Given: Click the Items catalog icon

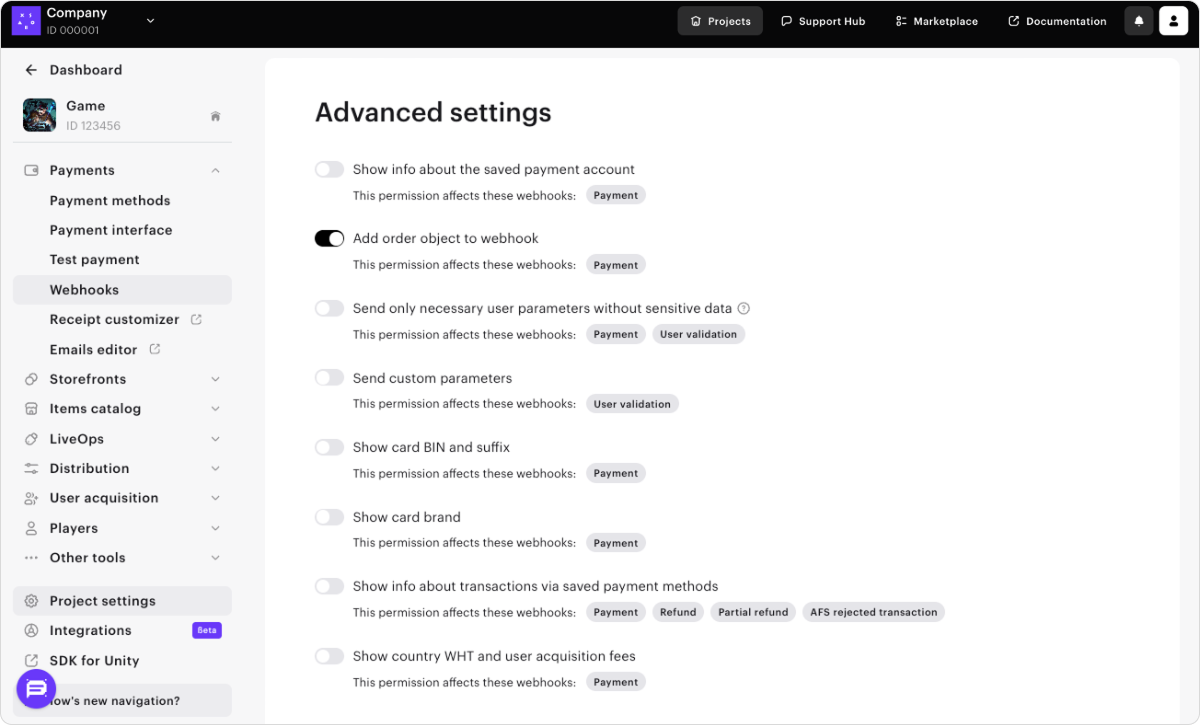Looking at the screenshot, I should tap(31, 409).
